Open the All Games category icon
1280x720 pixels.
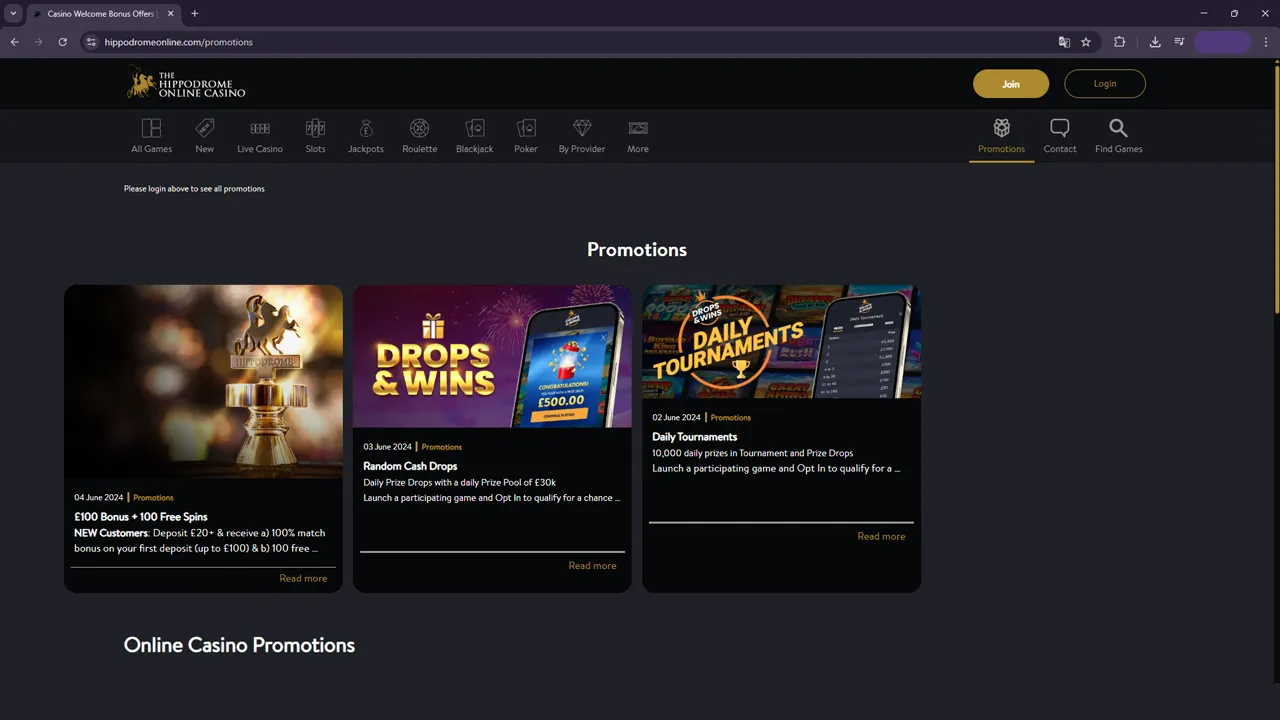tap(151, 129)
